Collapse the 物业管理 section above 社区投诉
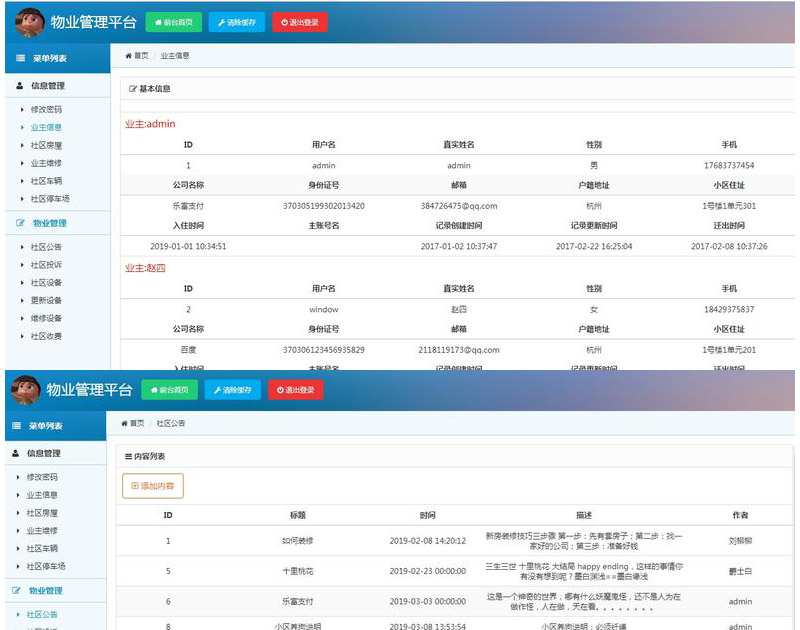The image size is (800, 630). (x=49, y=223)
